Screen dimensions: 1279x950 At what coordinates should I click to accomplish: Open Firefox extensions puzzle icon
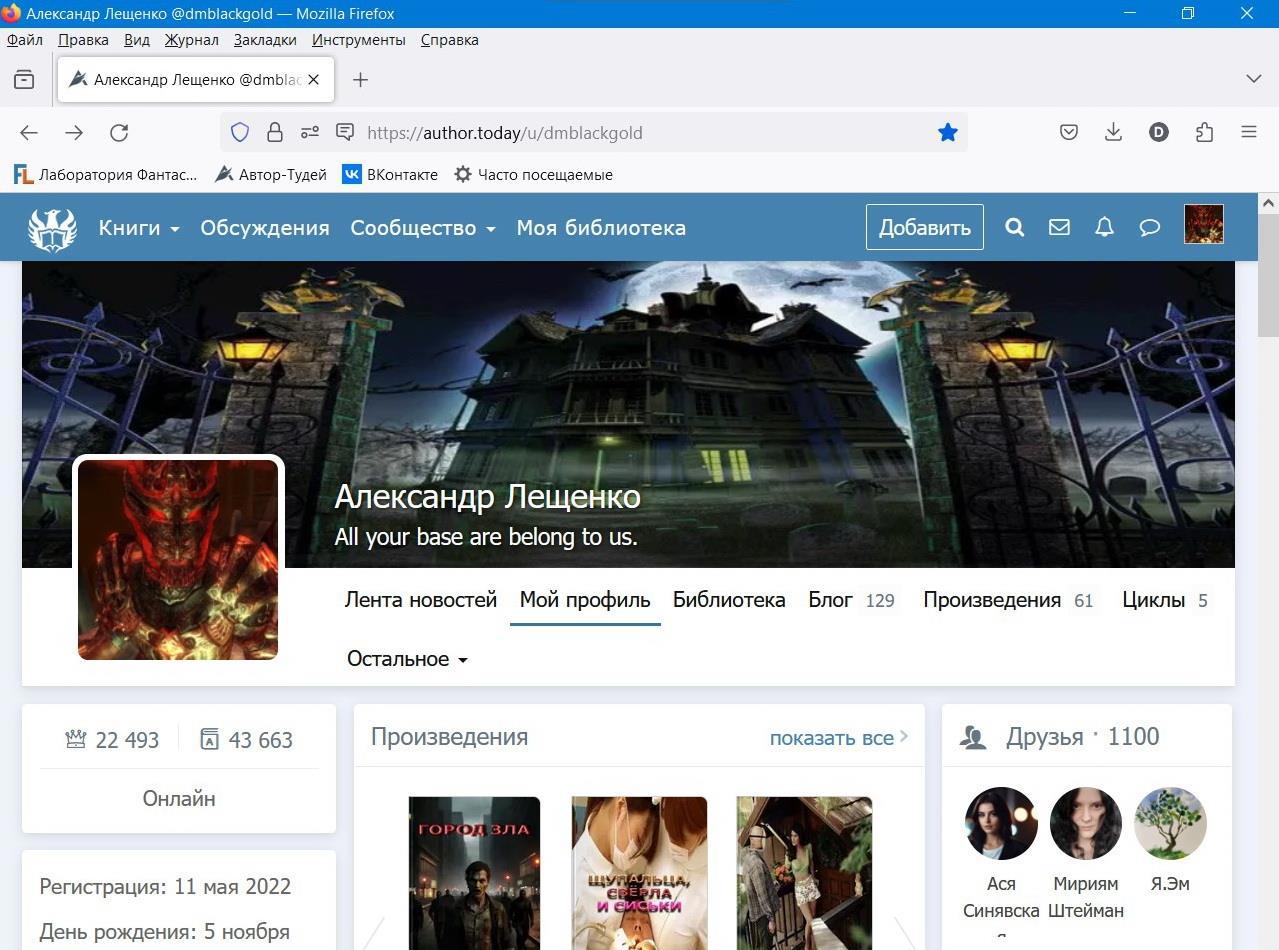(x=1204, y=132)
